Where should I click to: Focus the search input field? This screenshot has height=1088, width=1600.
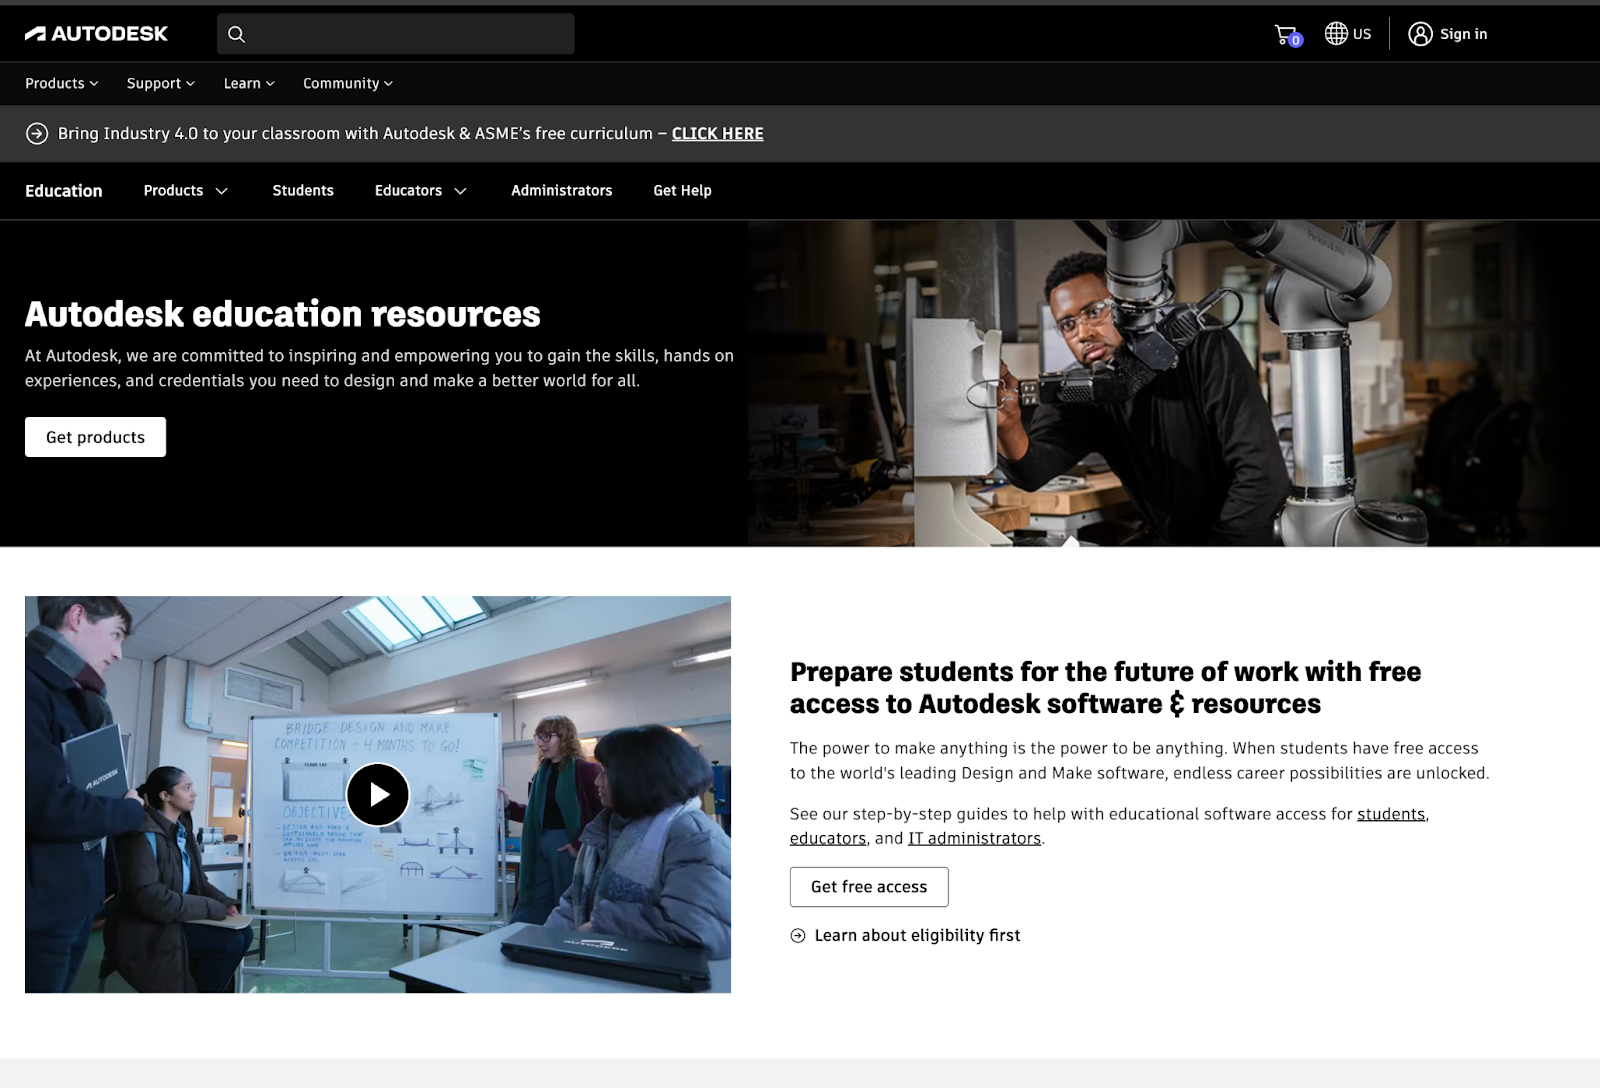pos(410,34)
